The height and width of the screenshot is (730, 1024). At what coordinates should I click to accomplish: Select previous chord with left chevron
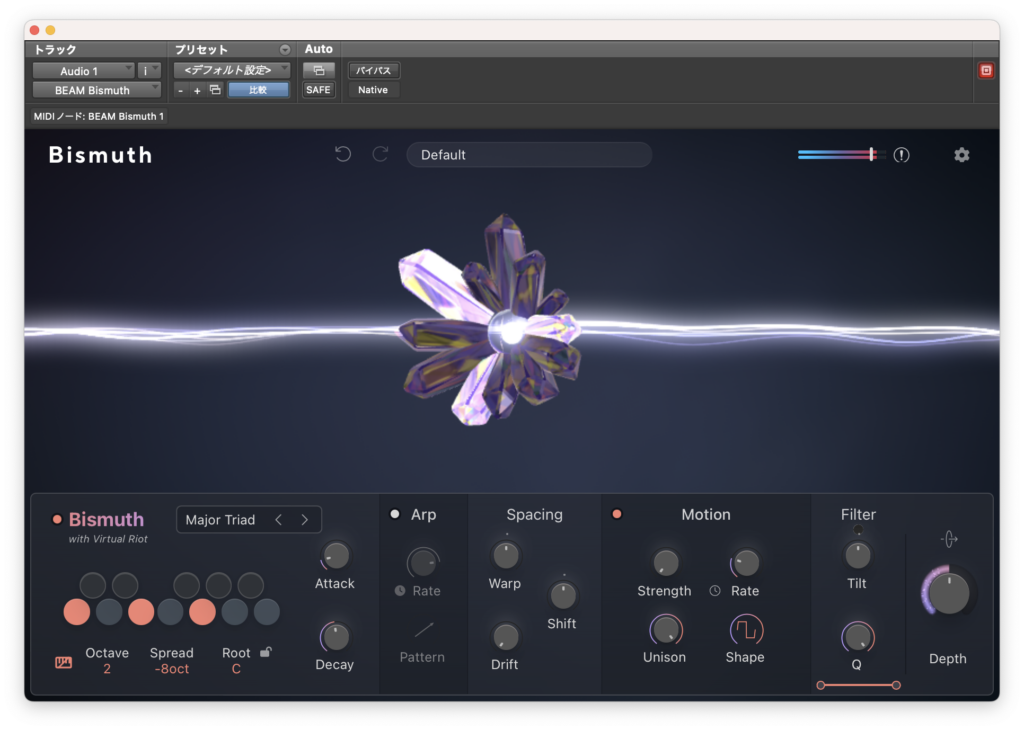[x=279, y=520]
